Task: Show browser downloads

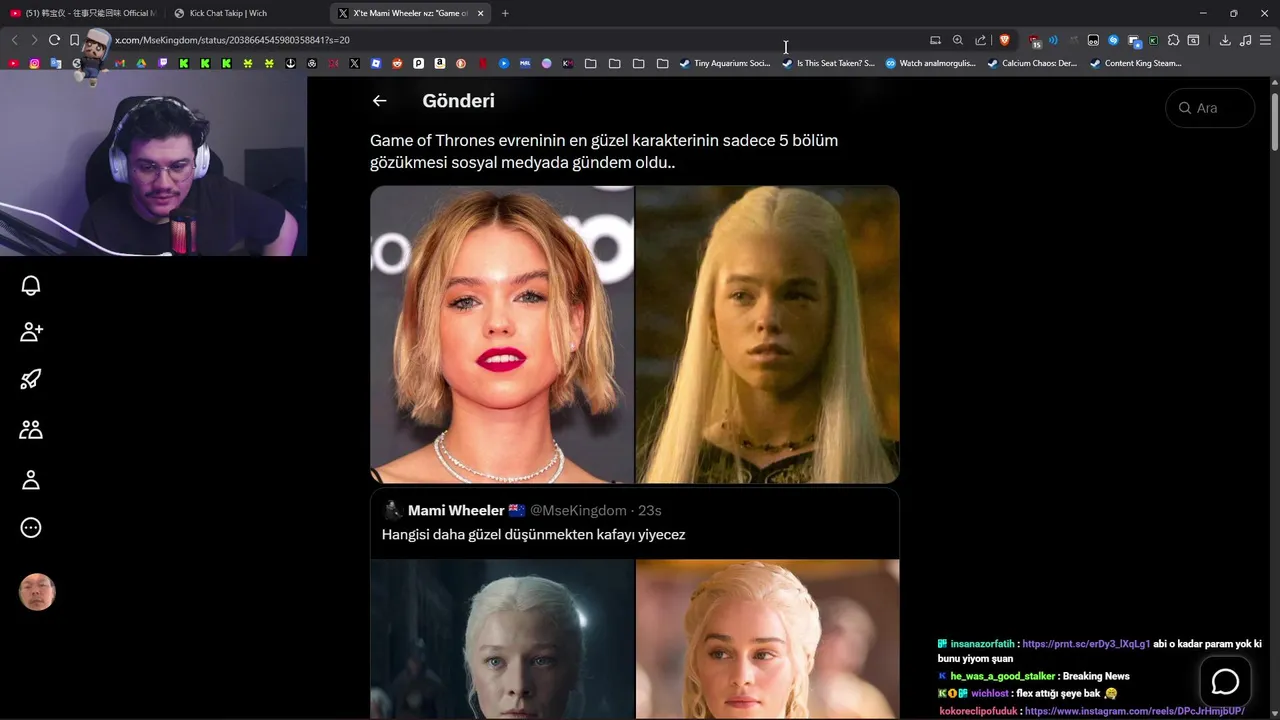Action: 1225,40
